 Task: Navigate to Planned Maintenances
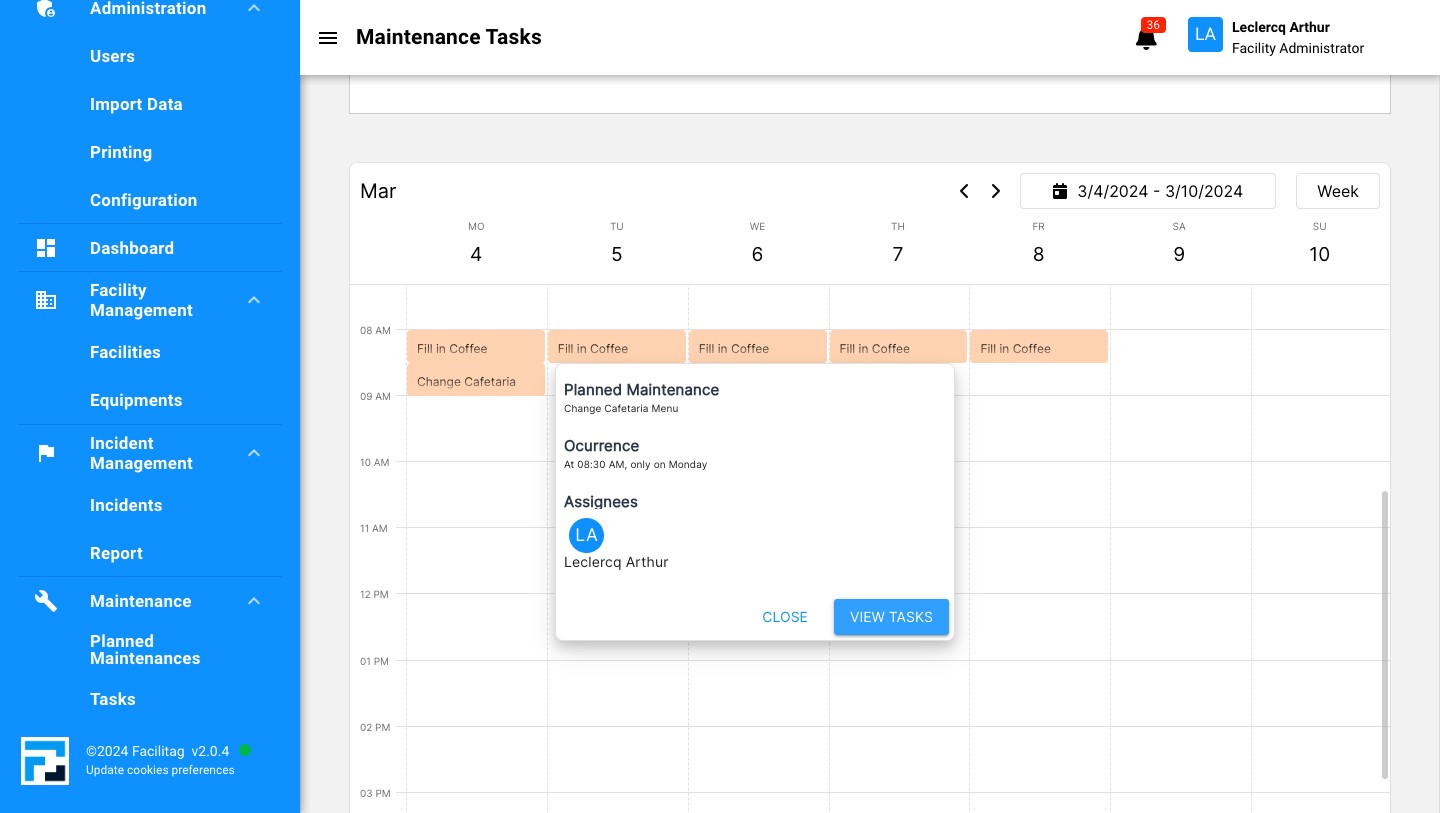(145, 650)
